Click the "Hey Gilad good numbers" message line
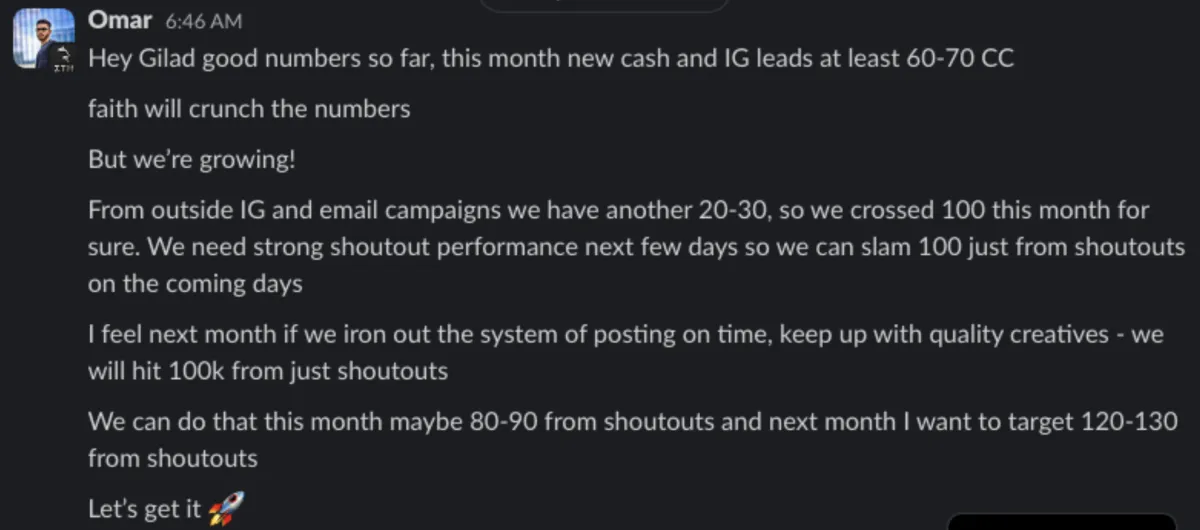The height and width of the screenshot is (530, 1200). [550, 58]
